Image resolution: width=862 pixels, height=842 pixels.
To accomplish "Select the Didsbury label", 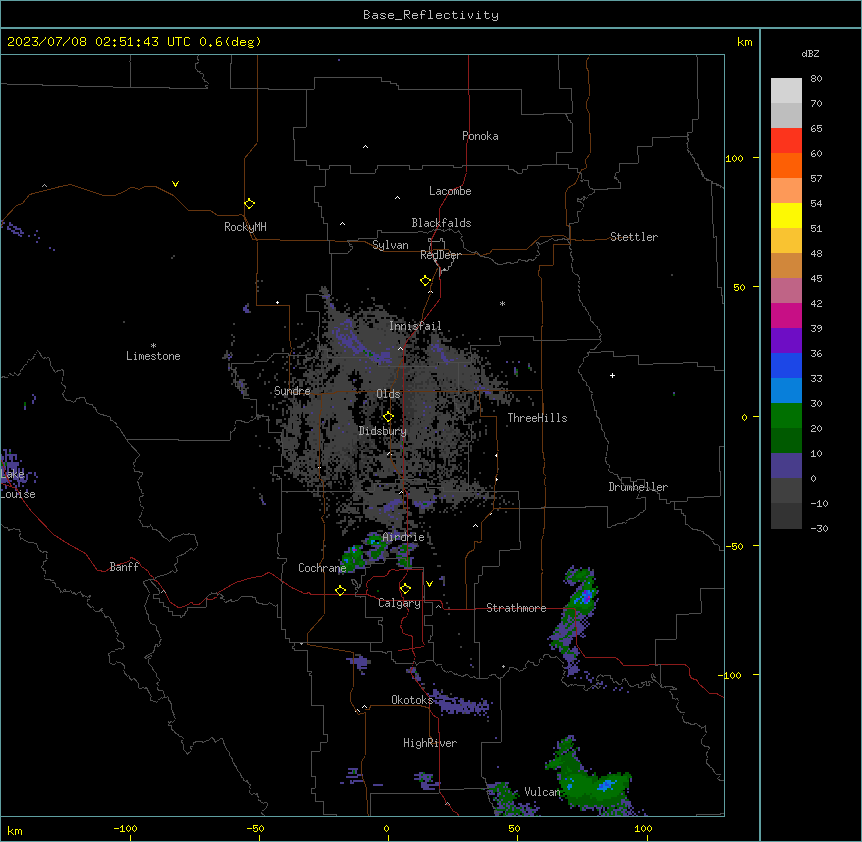I will click(382, 431).
